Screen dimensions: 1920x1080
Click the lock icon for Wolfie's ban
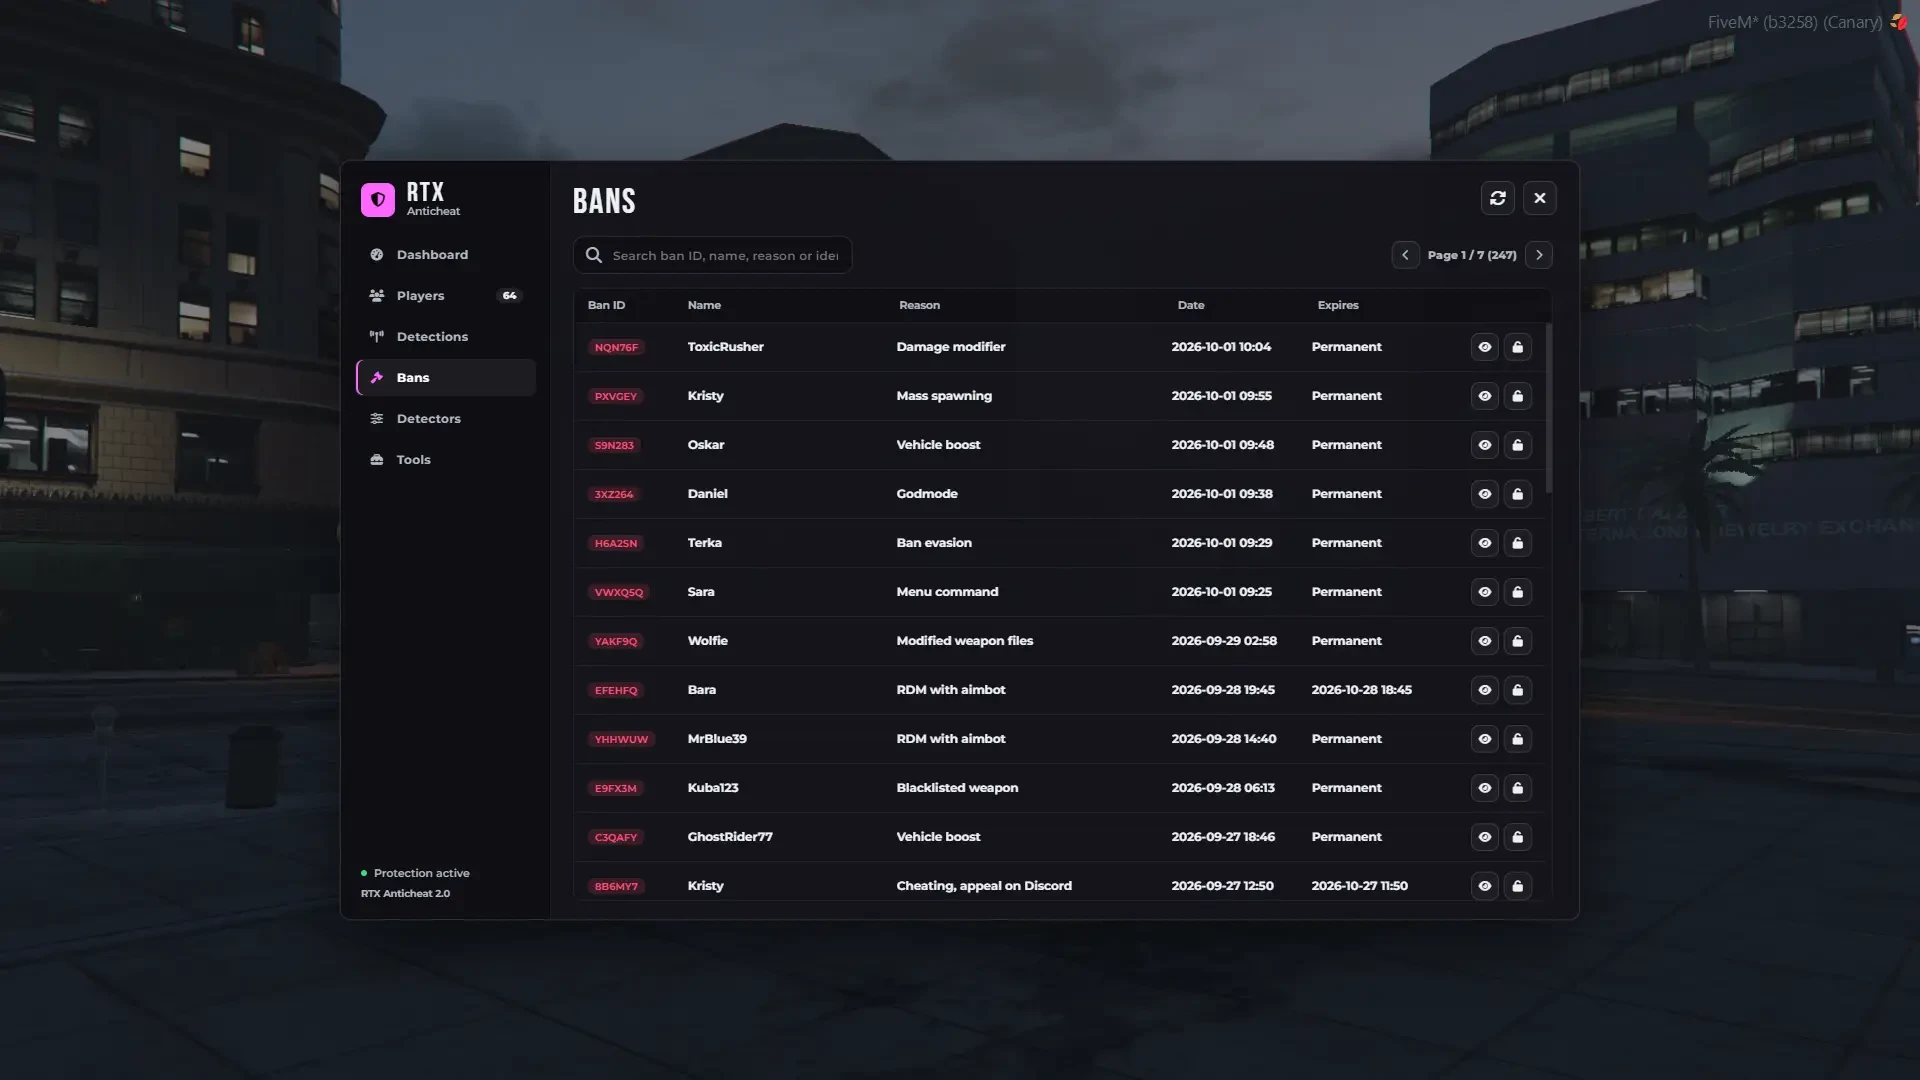coord(1517,641)
